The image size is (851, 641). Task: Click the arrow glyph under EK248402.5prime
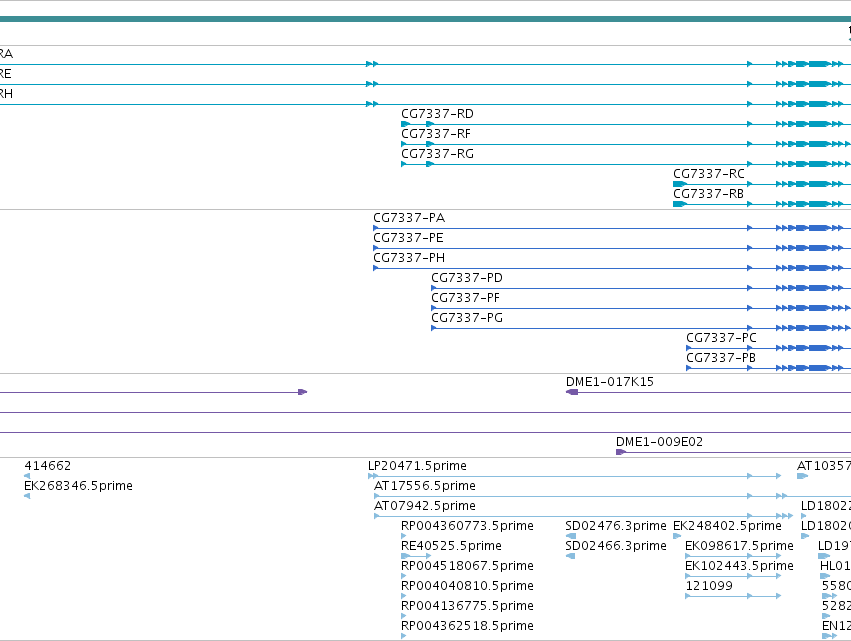coord(677,536)
